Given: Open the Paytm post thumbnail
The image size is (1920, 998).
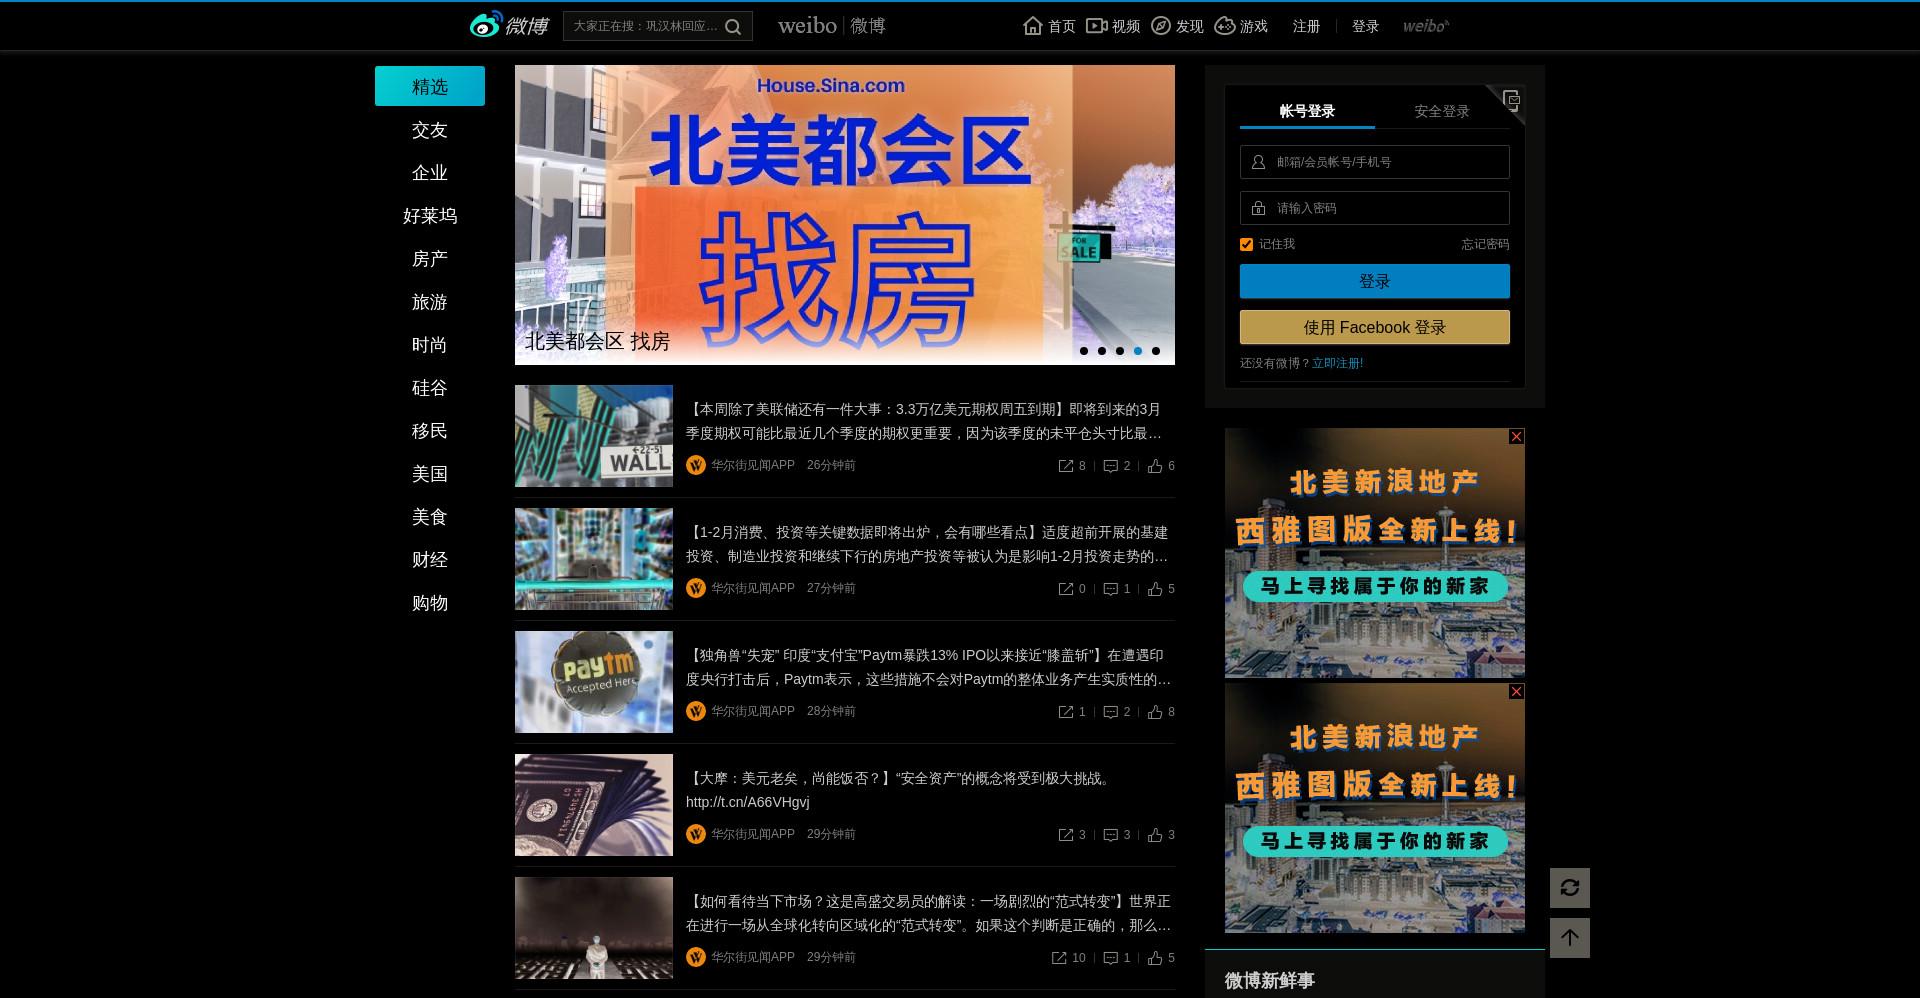Looking at the screenshot, I should [x=594, y=682].
